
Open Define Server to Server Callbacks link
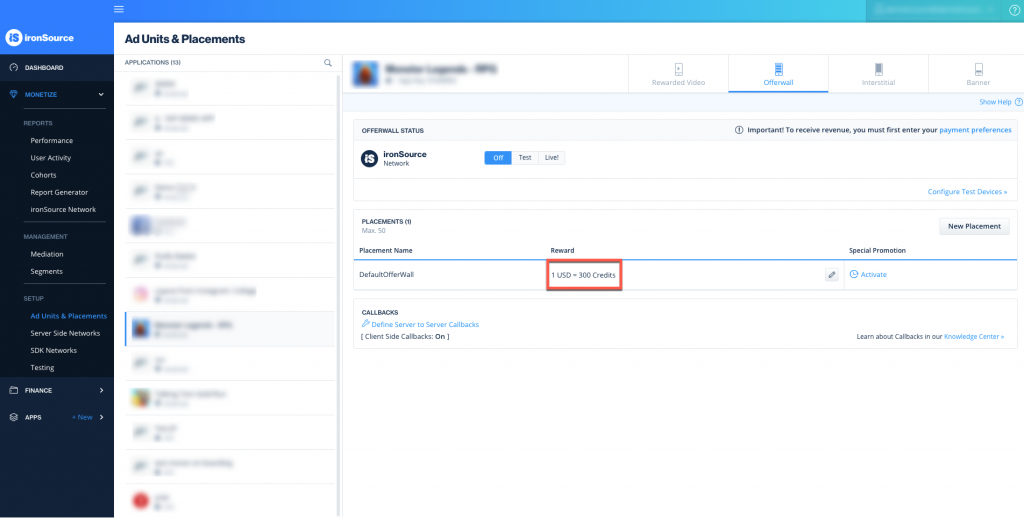(425, 325)
